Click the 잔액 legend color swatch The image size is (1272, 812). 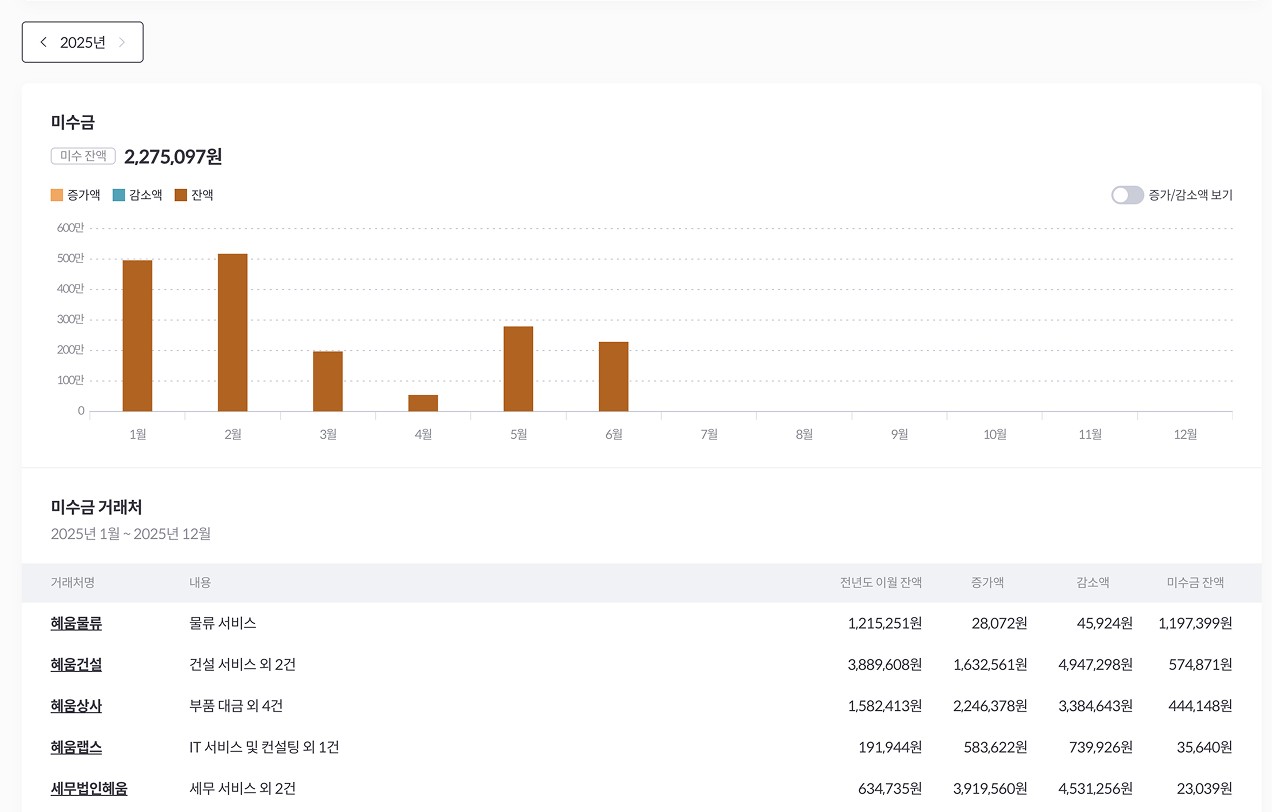(x=181, y=195)
